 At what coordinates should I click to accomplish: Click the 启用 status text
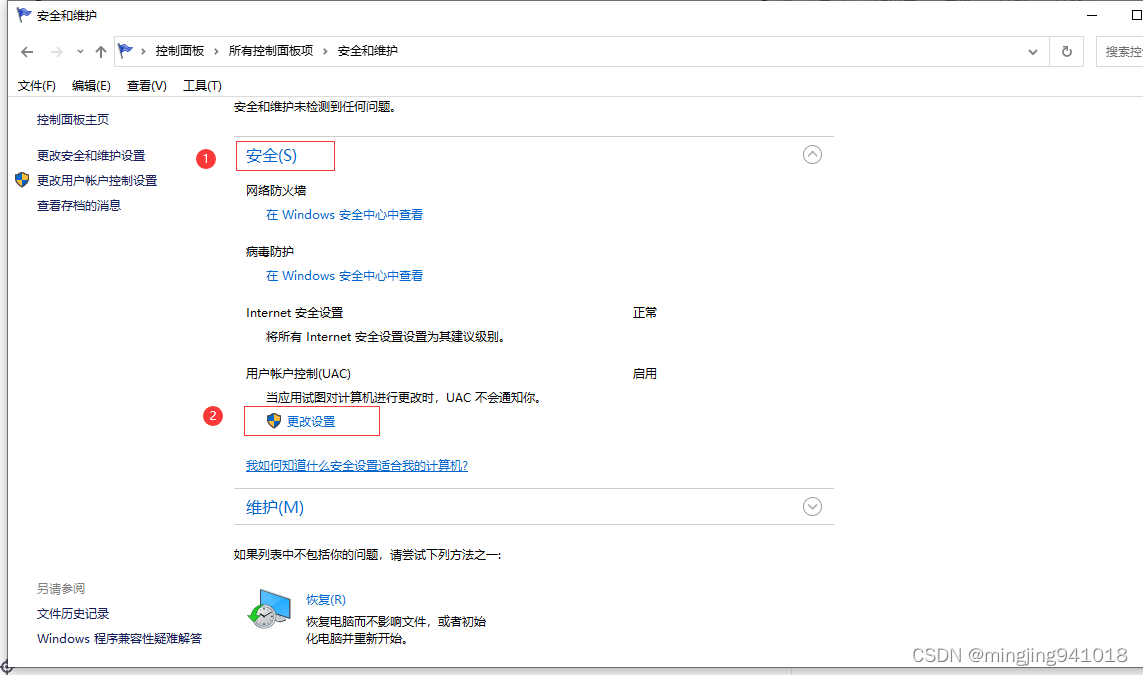click(644, 373)
